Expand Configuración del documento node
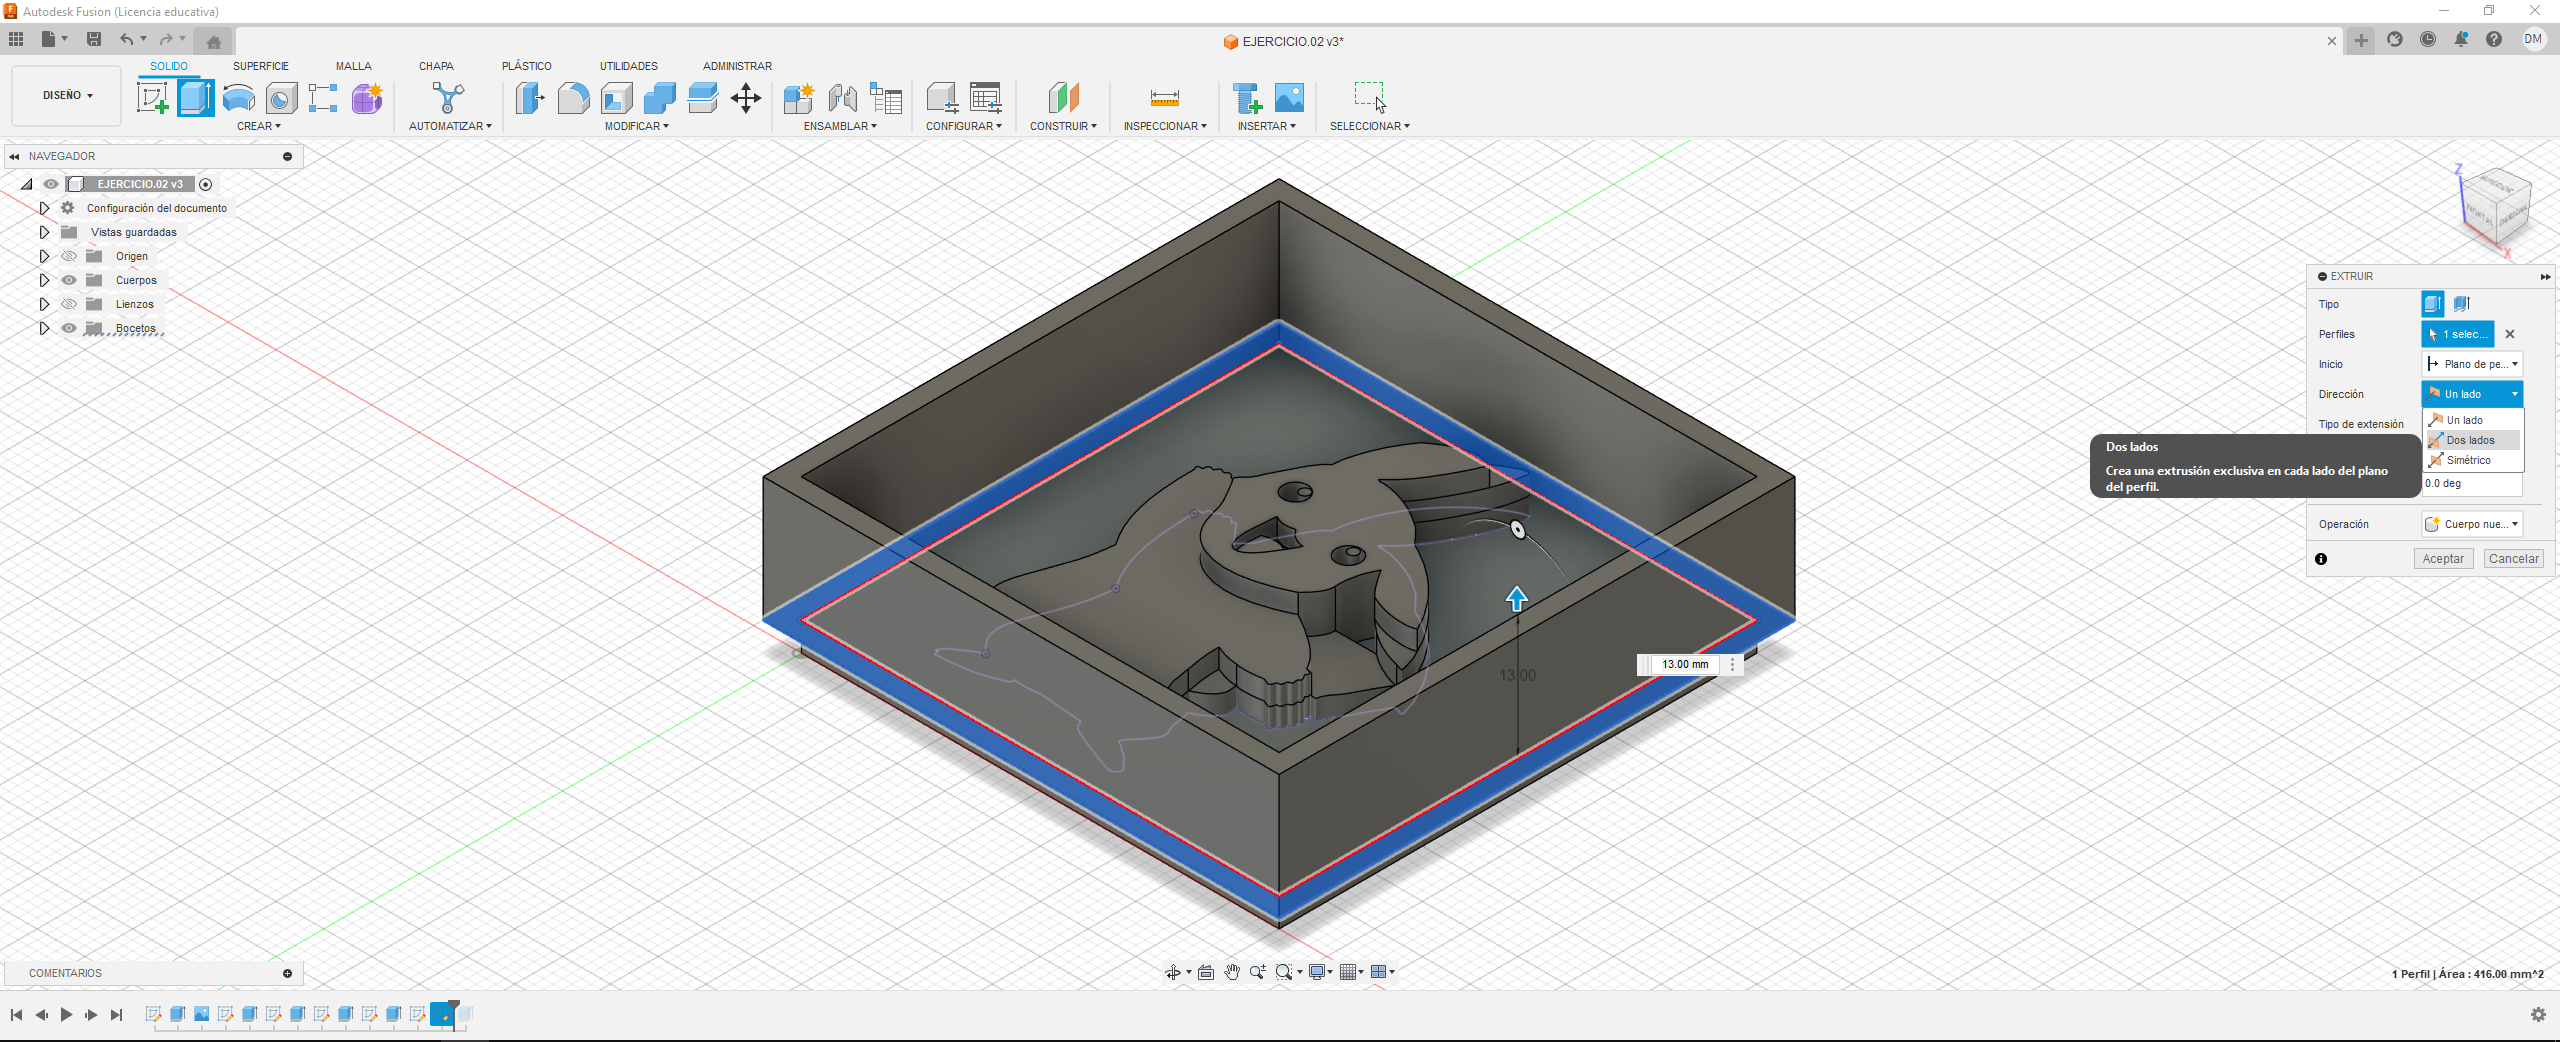2560x1042 pixels. click(x=44, y=208)
